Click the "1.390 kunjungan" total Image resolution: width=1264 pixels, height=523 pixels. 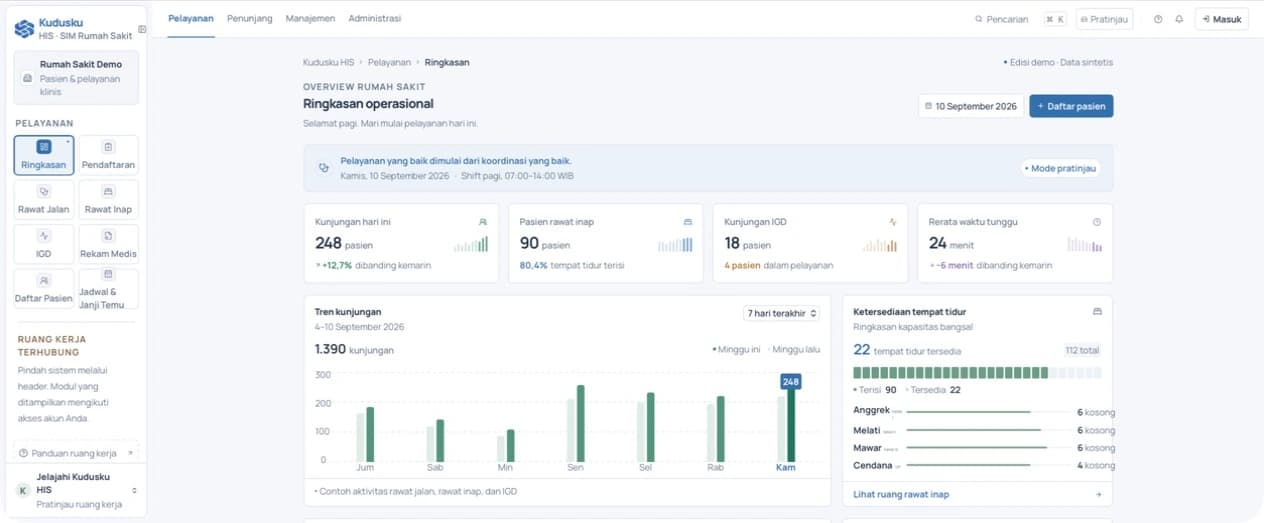click(x=354, y=350)
